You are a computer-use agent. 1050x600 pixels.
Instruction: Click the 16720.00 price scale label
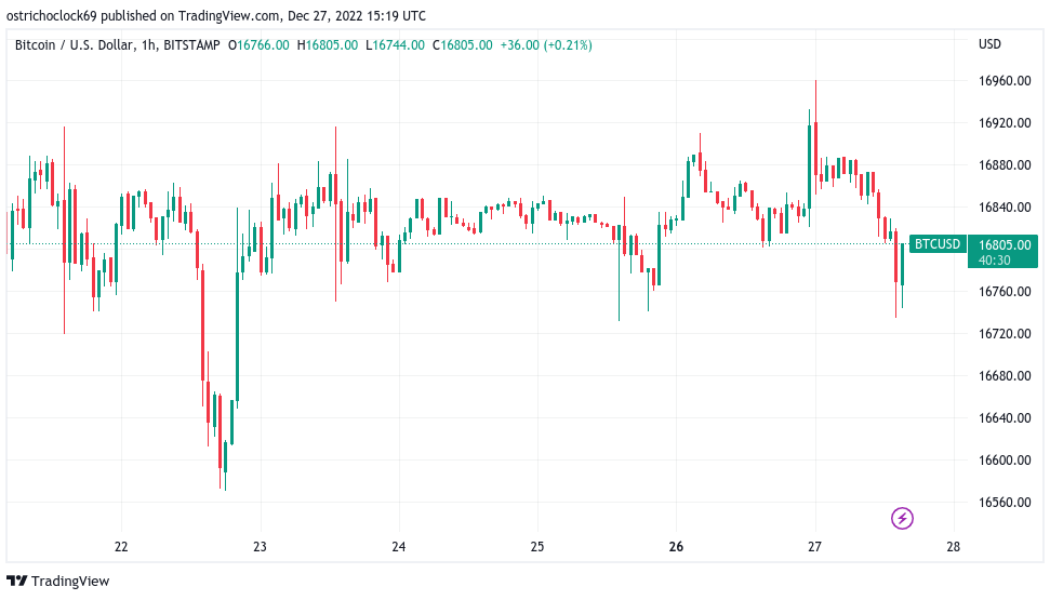pyautogui.click(x=1003, y=334)
